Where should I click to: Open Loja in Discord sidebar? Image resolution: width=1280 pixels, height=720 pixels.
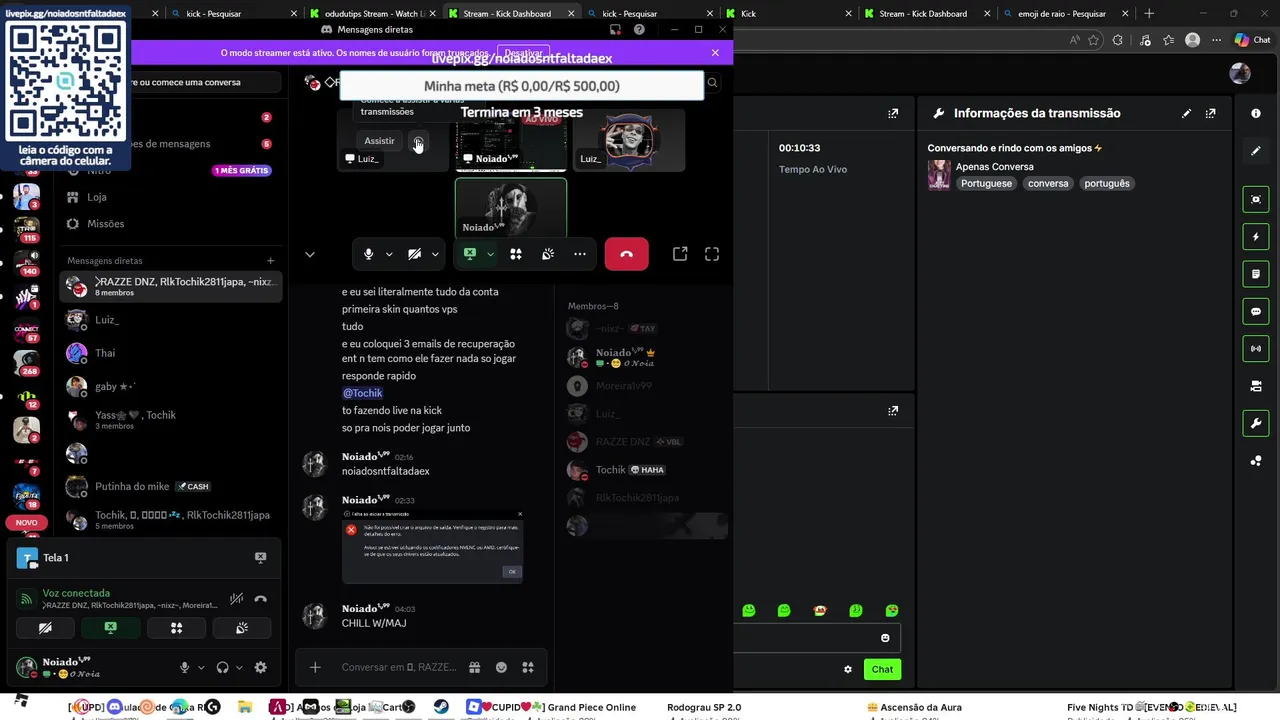pos(171,197)
